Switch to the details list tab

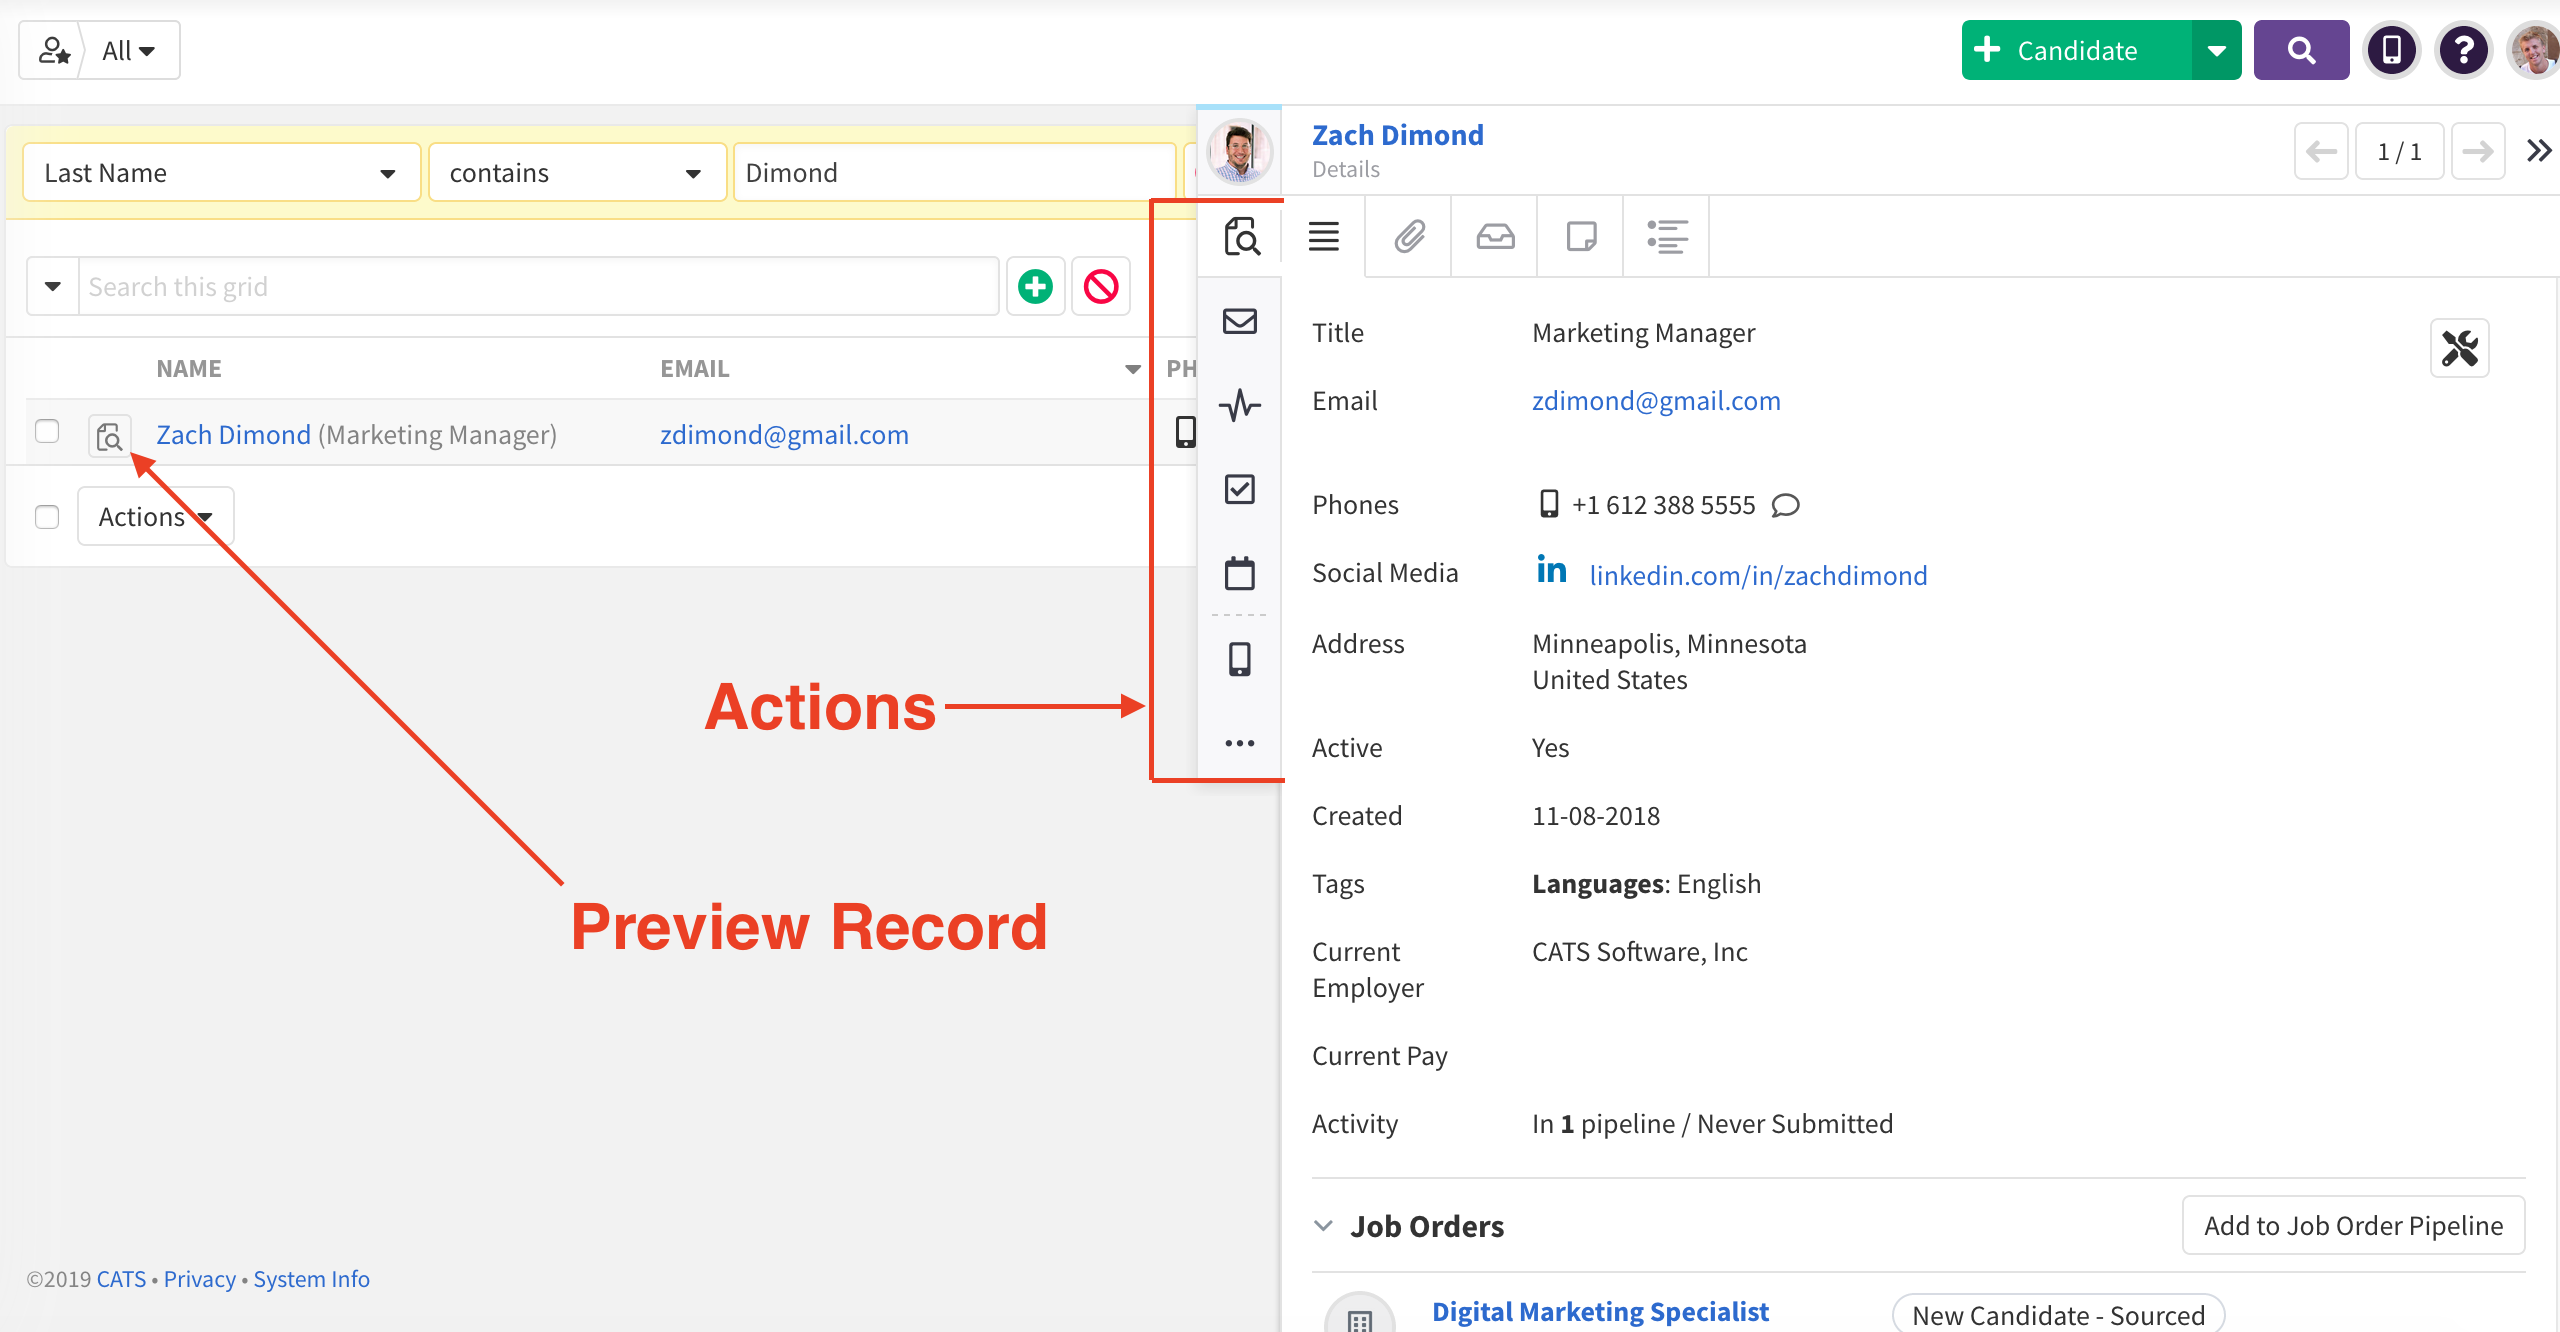click(x=1324, y=237)
